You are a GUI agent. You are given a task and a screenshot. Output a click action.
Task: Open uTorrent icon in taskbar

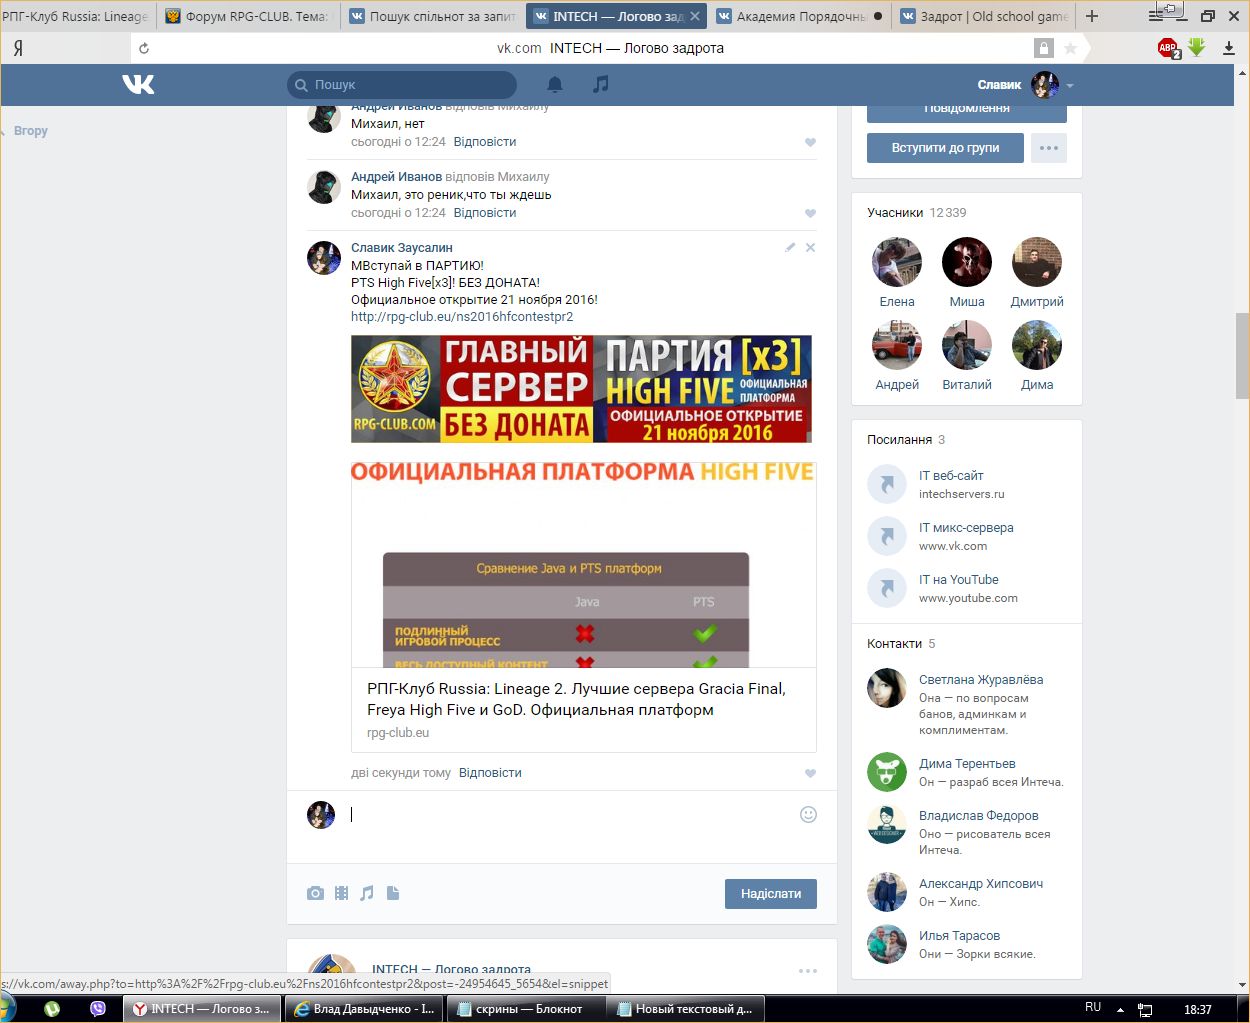coord(52,1009)
